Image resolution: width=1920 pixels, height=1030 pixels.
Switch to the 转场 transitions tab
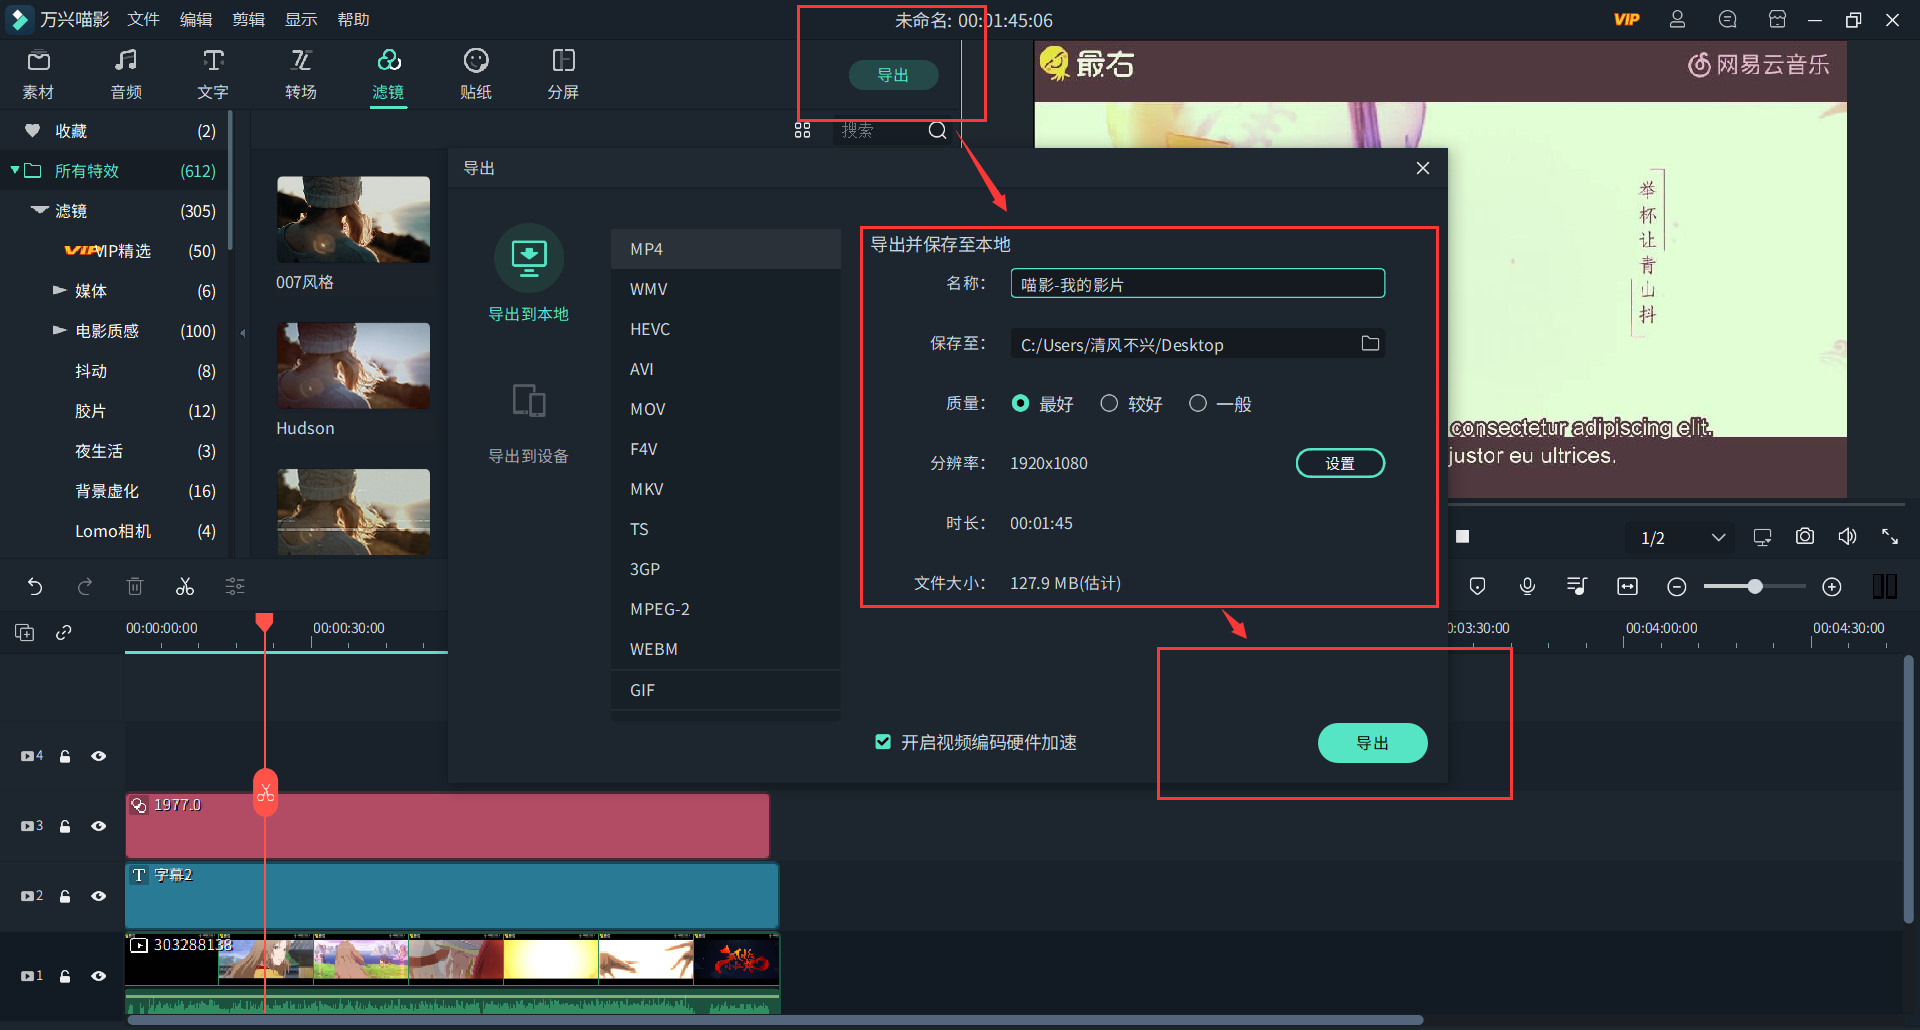point(300,73)
